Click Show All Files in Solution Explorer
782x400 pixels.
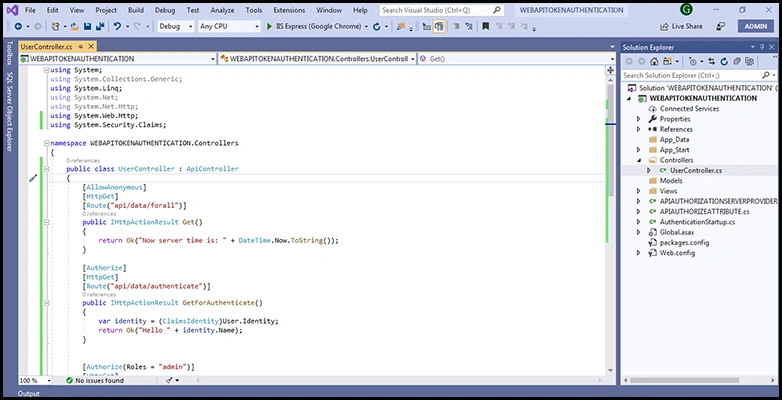pyautogui.click(x=749, y=62)
